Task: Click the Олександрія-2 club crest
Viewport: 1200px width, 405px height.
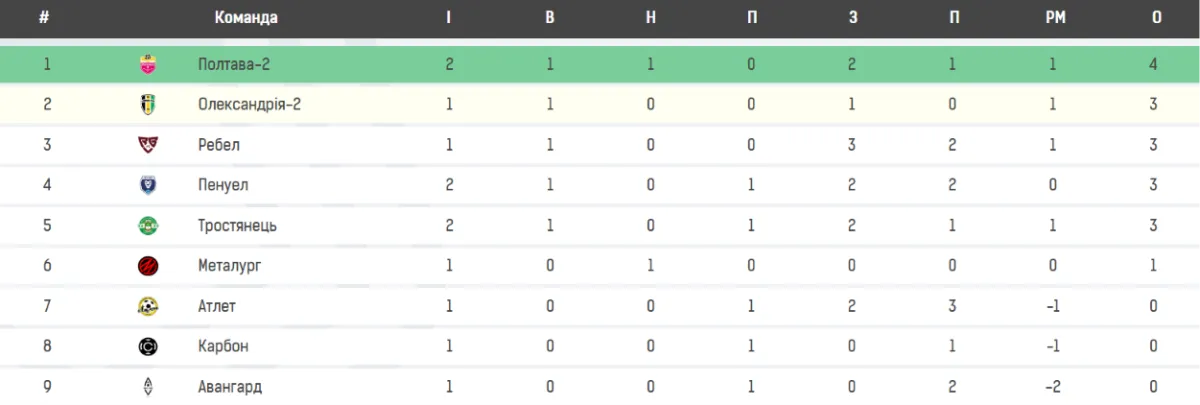Action: 148,105
